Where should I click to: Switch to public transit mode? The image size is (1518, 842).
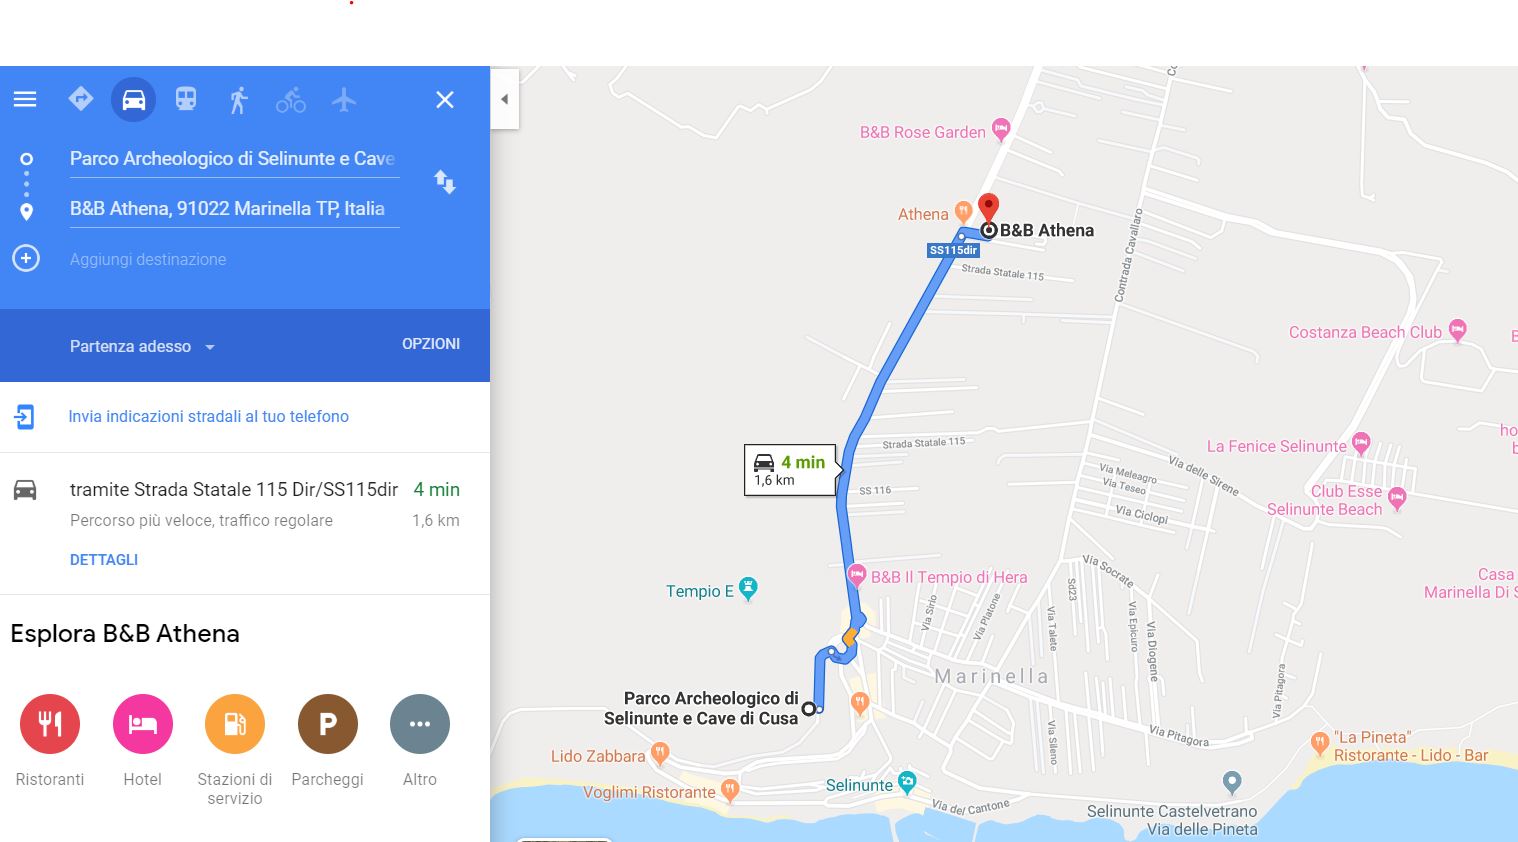pyautogui.click(x=186, y=99)
